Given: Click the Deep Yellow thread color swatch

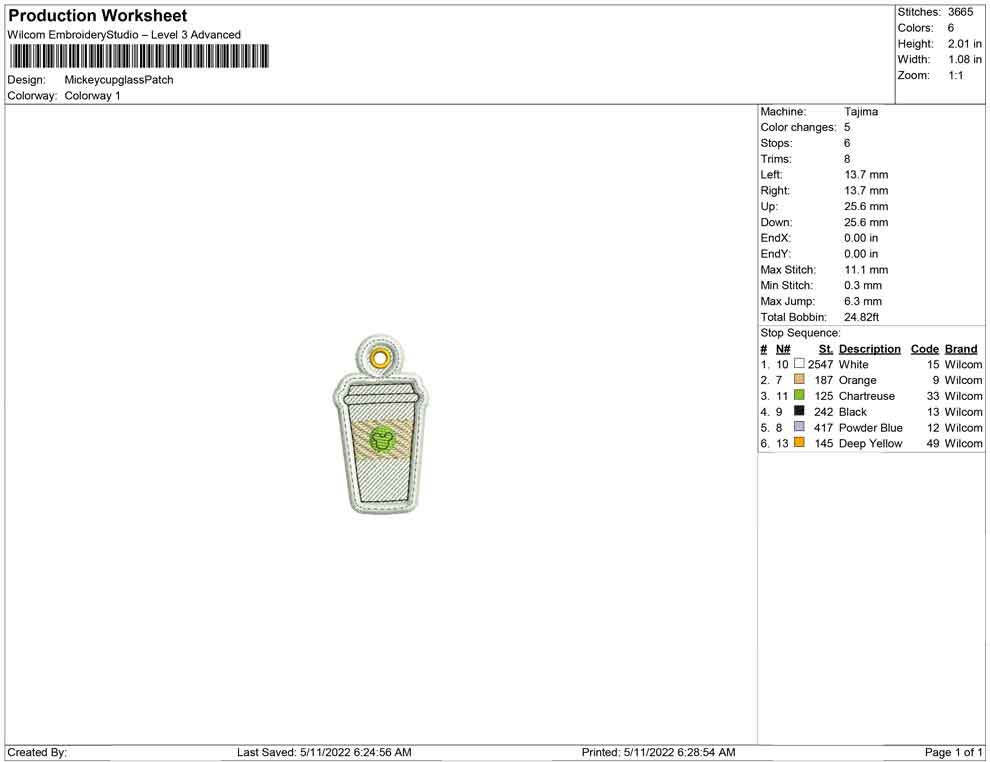Looking at the screenshot, I should click(799, 443).
